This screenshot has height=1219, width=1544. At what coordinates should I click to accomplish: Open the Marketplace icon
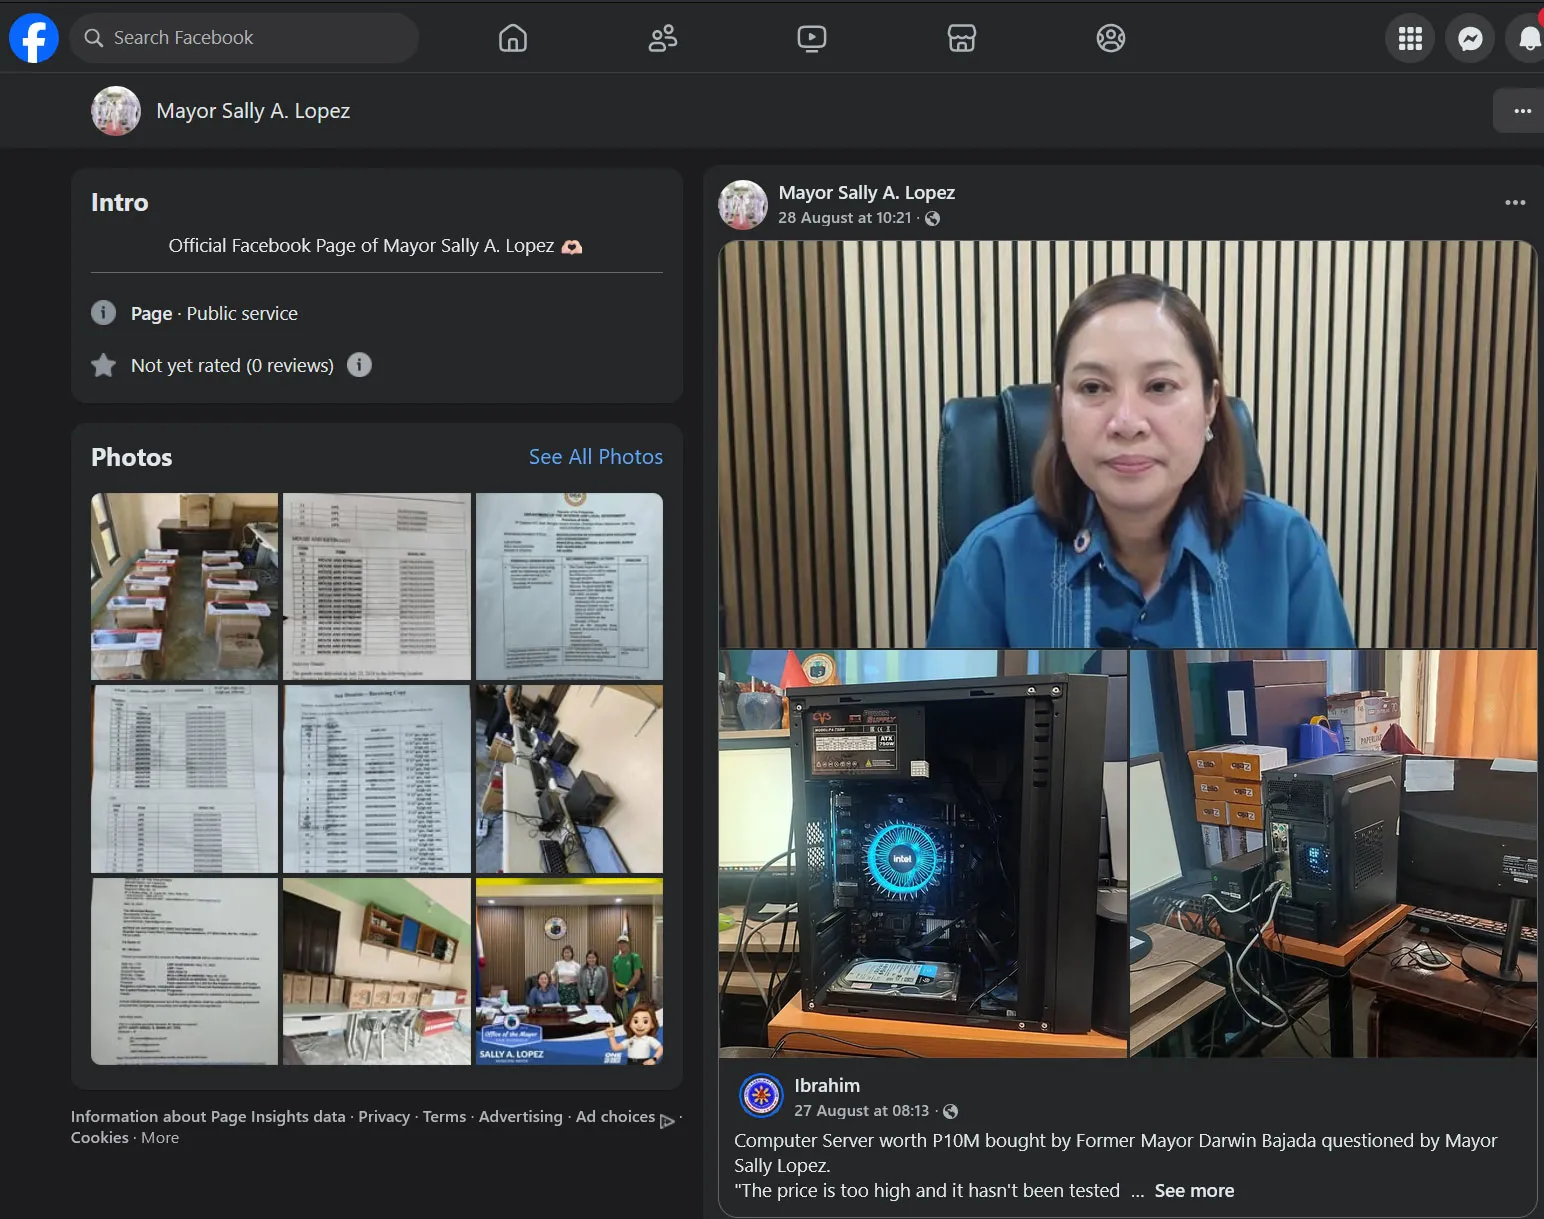[x=961, y=38]
